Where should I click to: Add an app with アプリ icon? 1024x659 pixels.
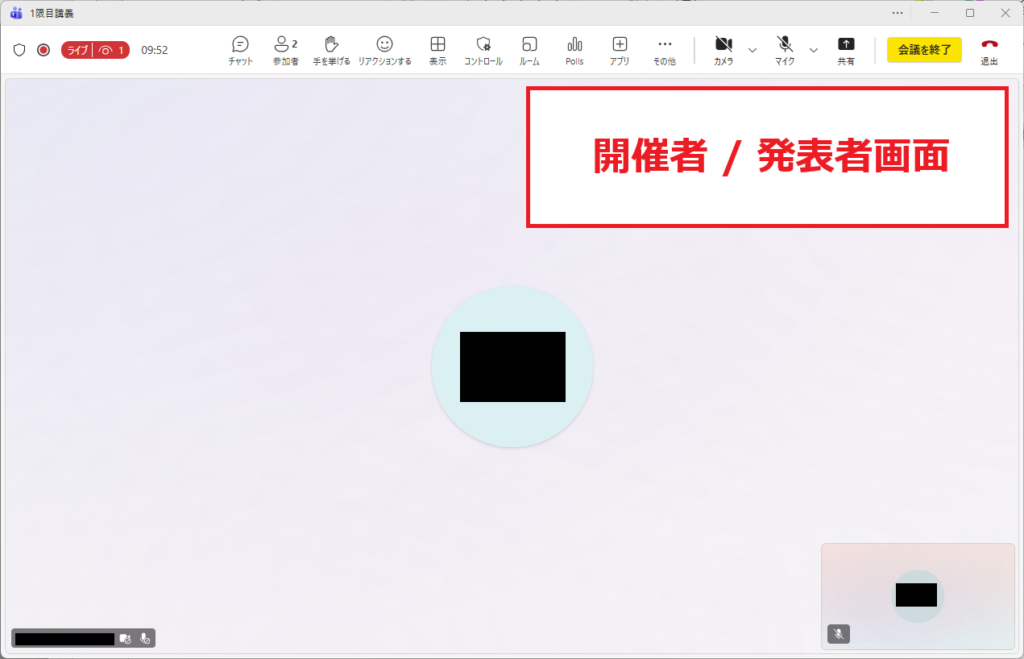619,50
